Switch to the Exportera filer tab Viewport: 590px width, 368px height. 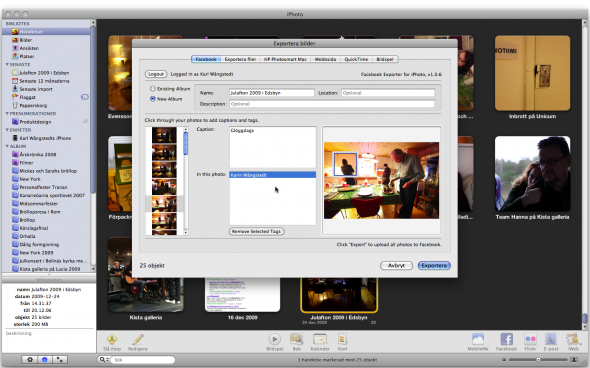[x=240, y=59]
